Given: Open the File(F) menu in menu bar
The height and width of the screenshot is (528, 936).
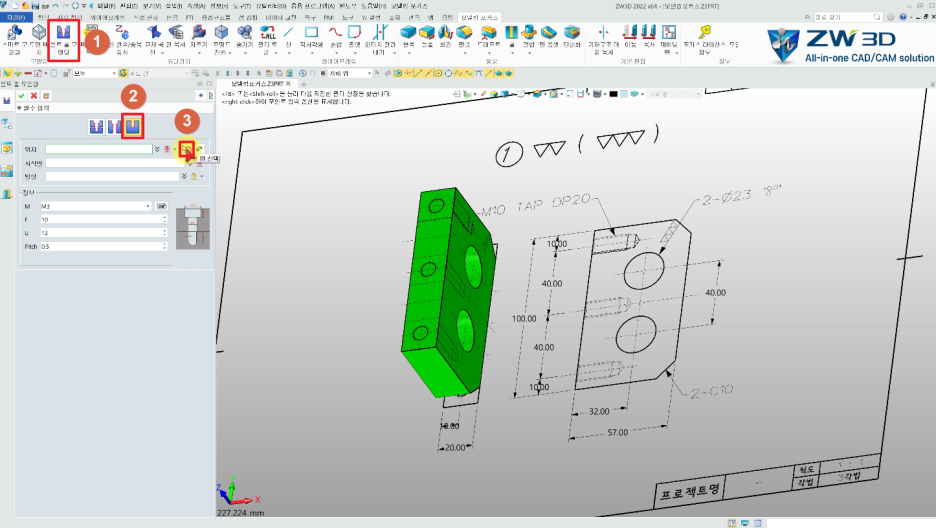Looking at the screenshot, I should 106,5.
